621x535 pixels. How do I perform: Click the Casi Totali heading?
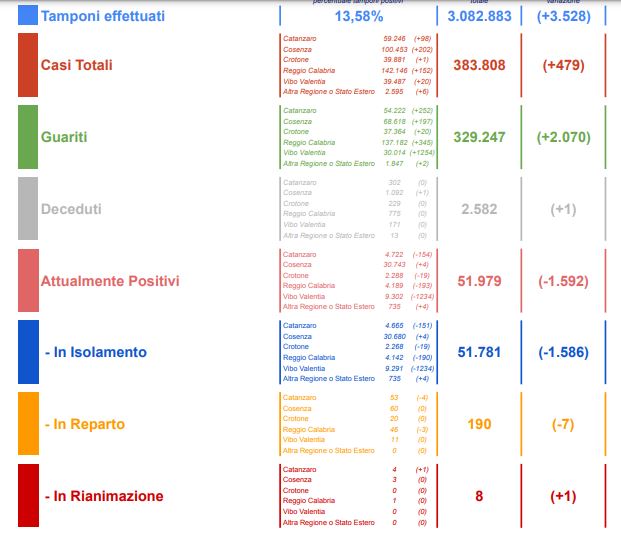(77, 65)
